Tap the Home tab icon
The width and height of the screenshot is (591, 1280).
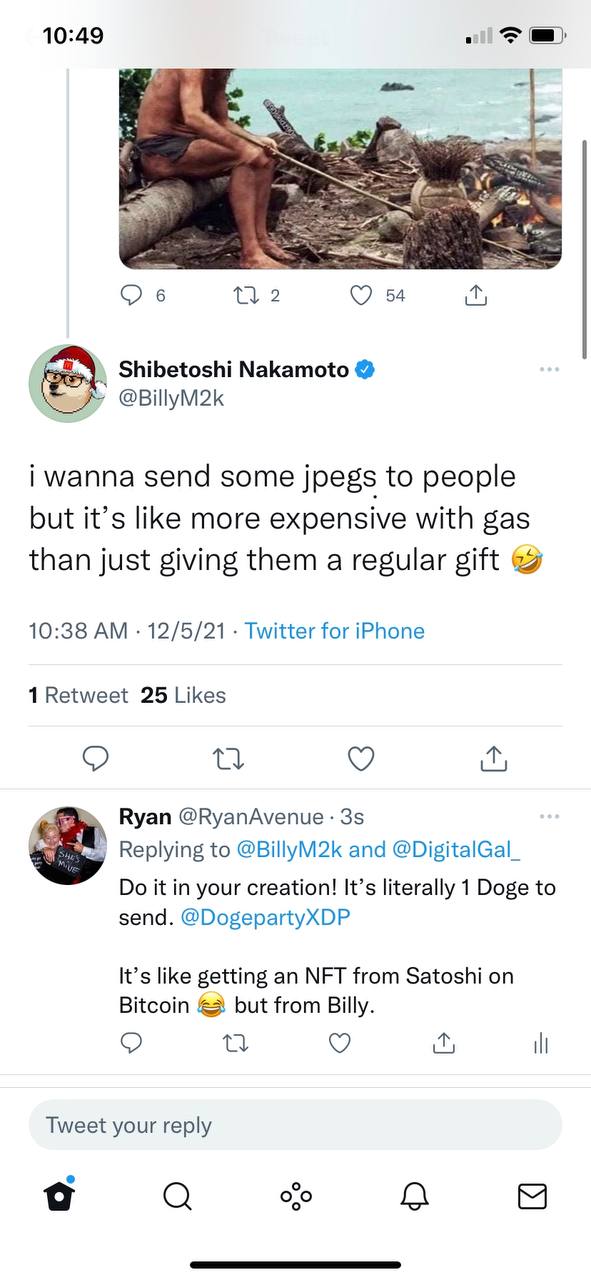pyautogui.click(x=60, y=1194)
